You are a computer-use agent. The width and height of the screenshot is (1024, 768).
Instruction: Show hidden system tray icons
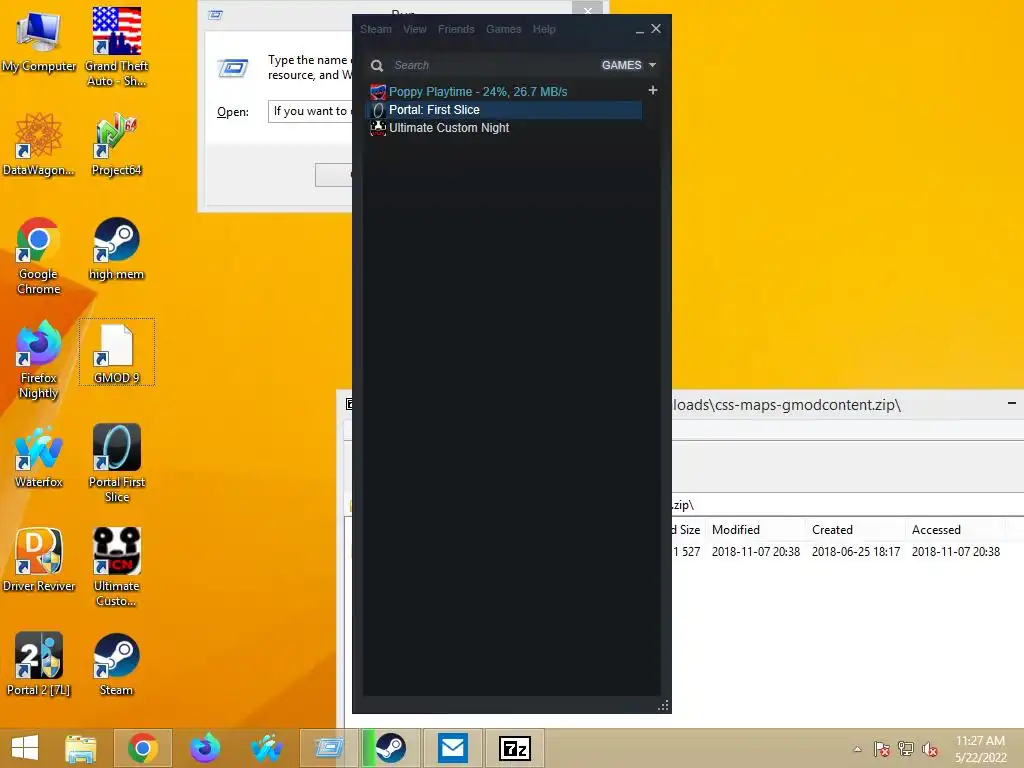857,749
